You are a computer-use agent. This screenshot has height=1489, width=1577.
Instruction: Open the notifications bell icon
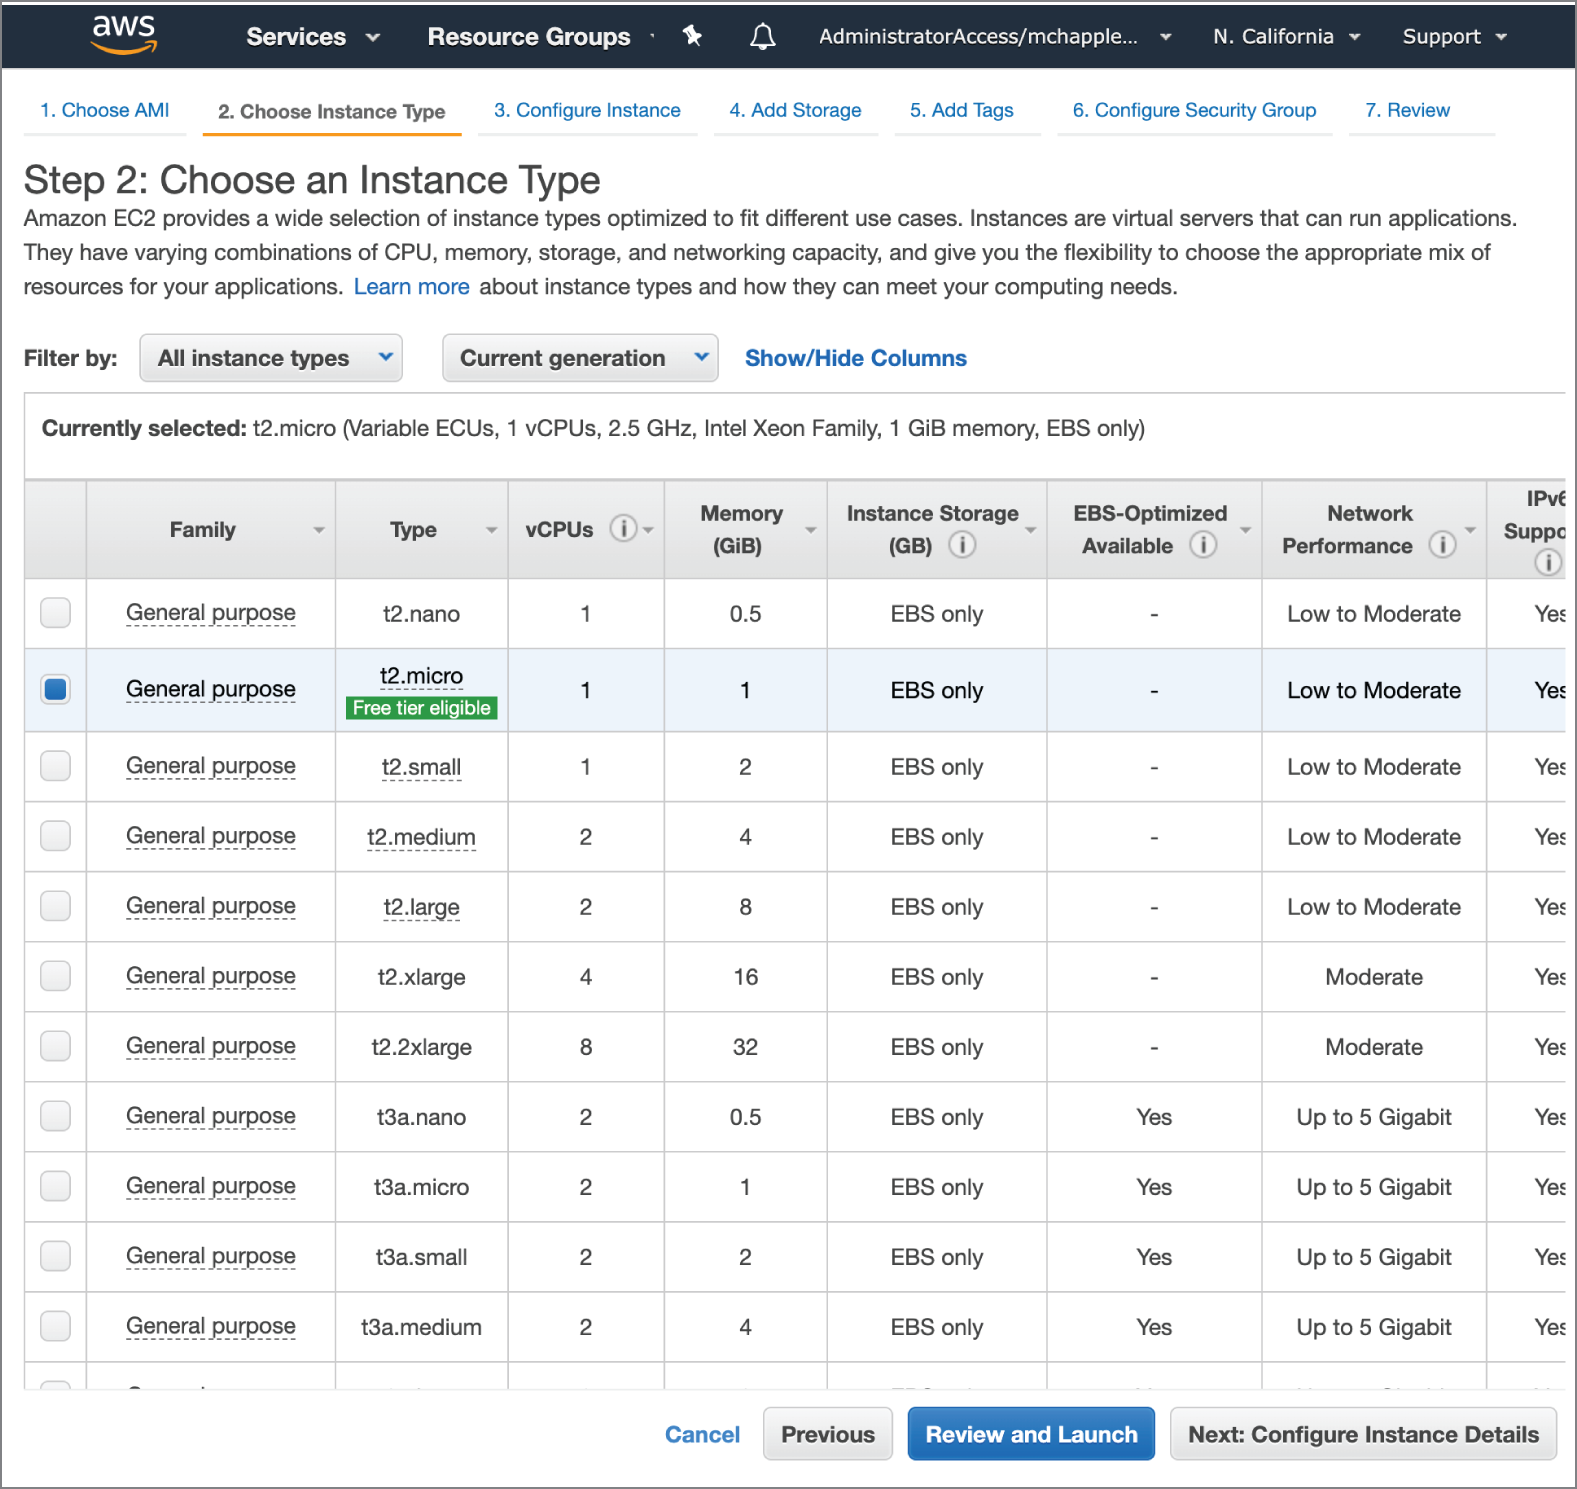763,37
